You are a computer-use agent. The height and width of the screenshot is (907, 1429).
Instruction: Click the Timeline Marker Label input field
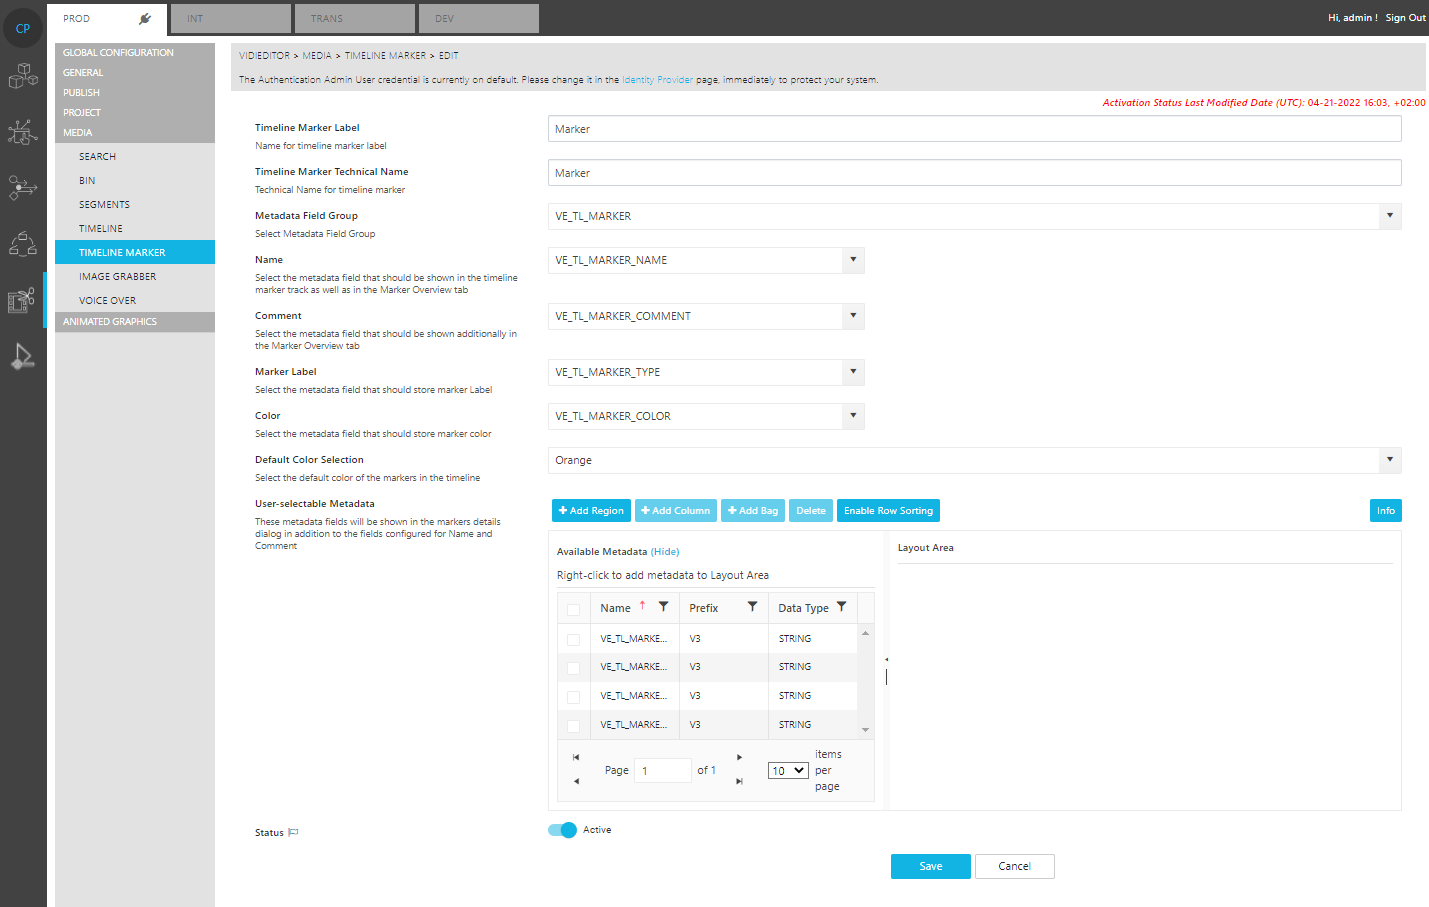pyautogui.click(x=974, y=129)
